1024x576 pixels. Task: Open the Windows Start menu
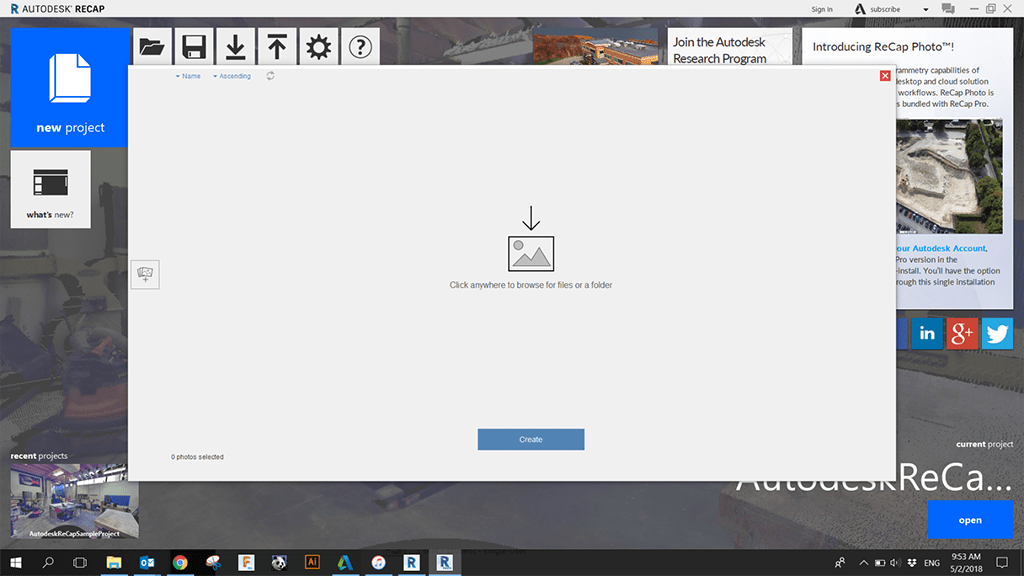click(16, 562)
